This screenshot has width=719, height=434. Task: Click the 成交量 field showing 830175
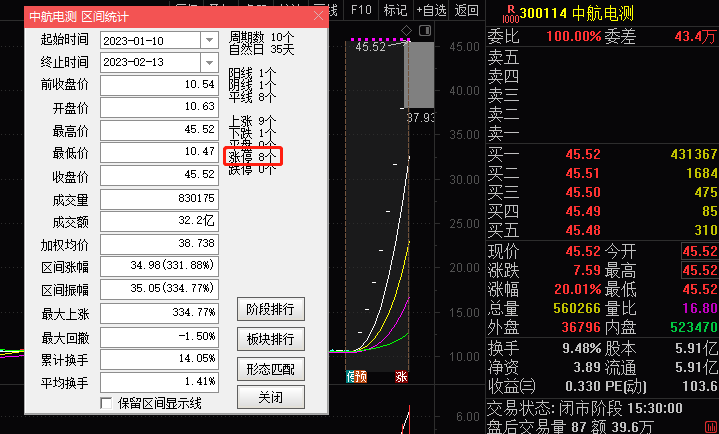(x=159, y=199)
